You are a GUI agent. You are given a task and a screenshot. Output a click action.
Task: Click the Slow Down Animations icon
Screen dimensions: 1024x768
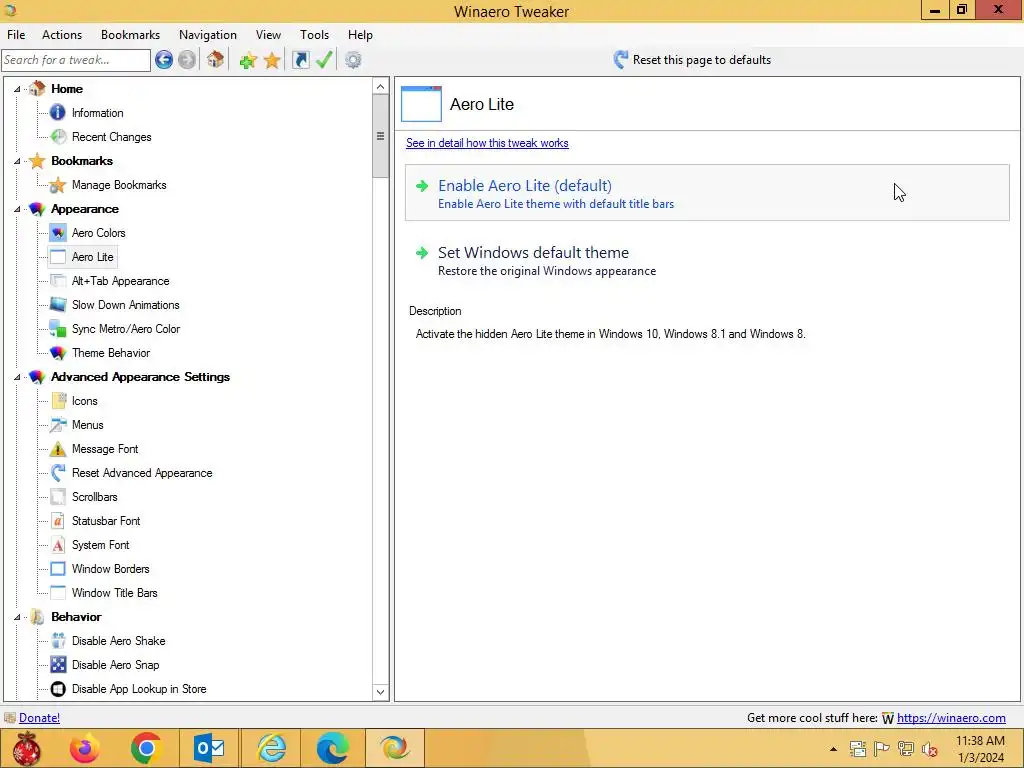point(57,304)
